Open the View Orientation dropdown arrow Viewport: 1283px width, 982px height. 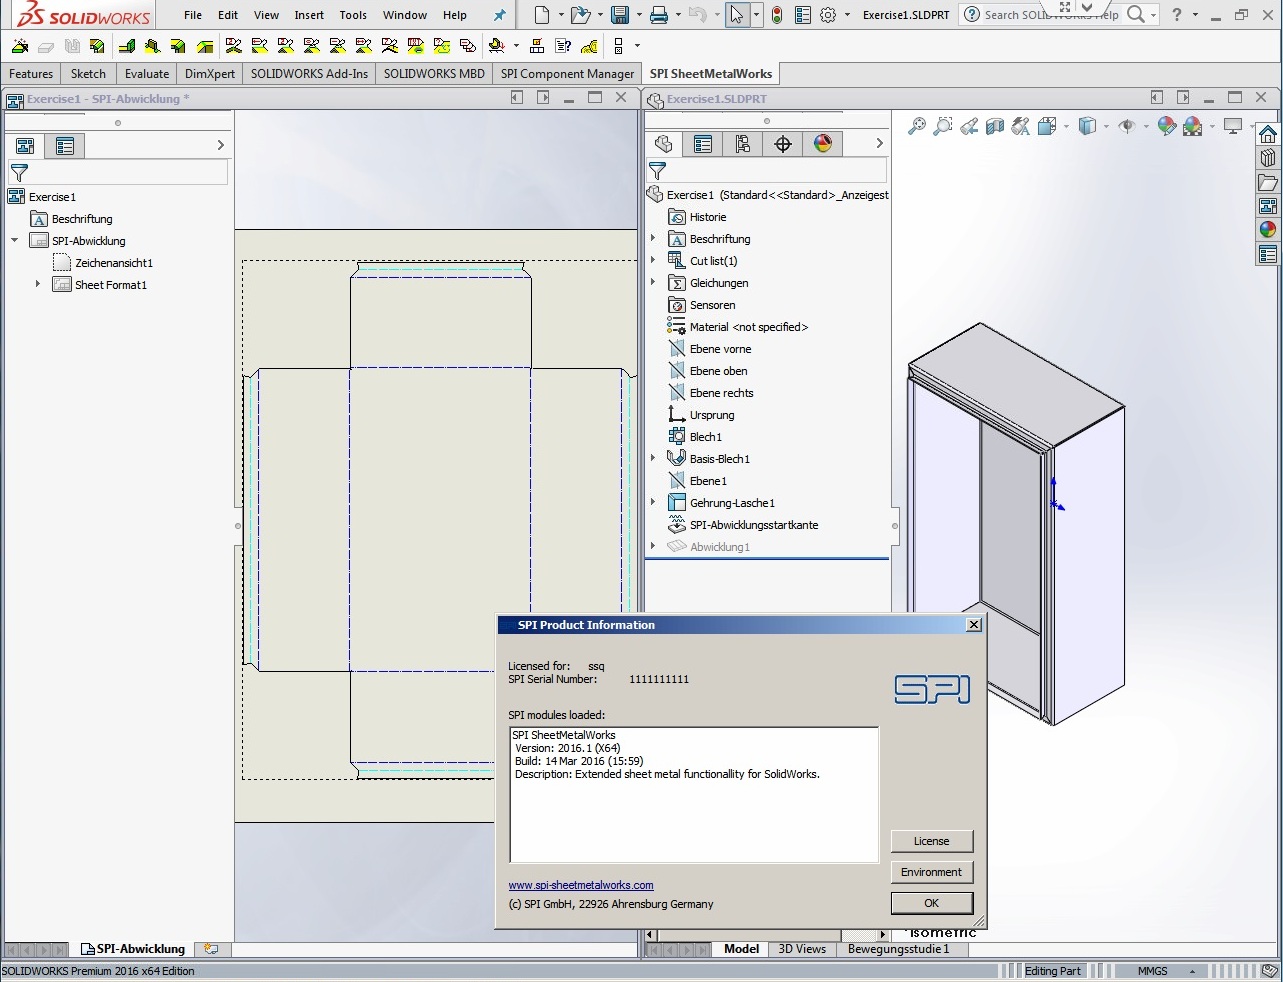pyautogui.click(x=1066, y=126)
